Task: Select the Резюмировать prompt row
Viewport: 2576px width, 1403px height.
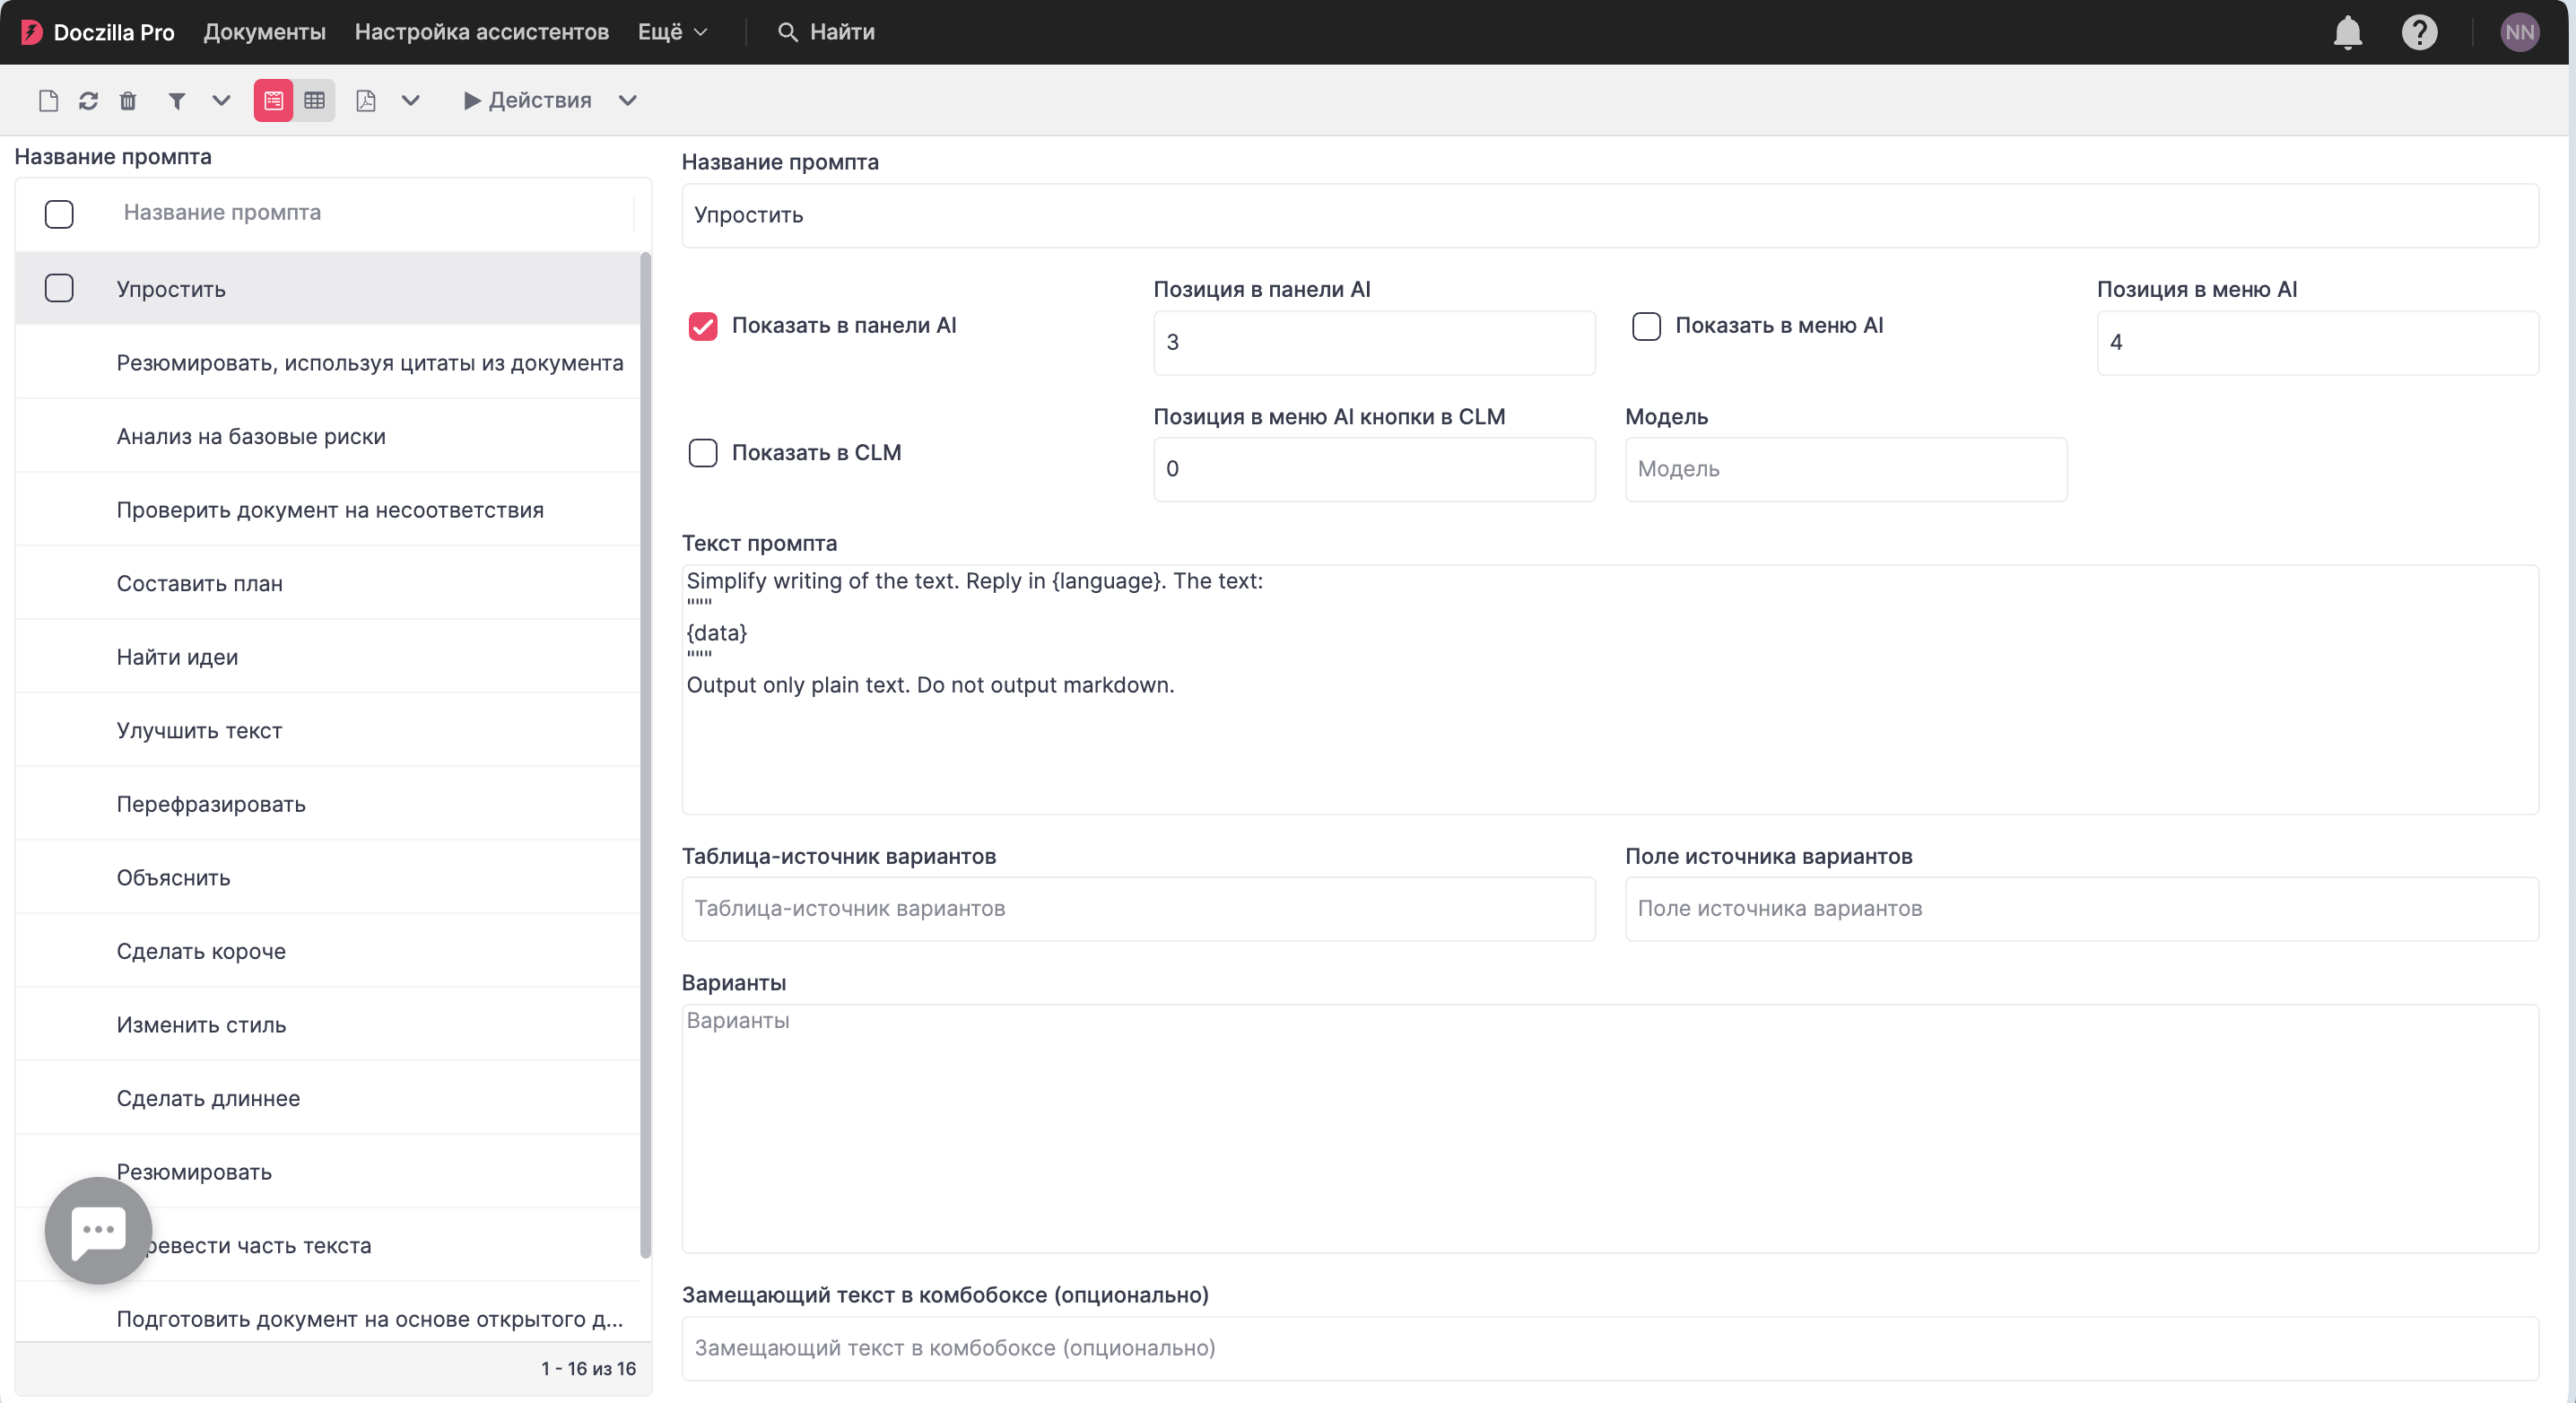Action: point(328,1172)
